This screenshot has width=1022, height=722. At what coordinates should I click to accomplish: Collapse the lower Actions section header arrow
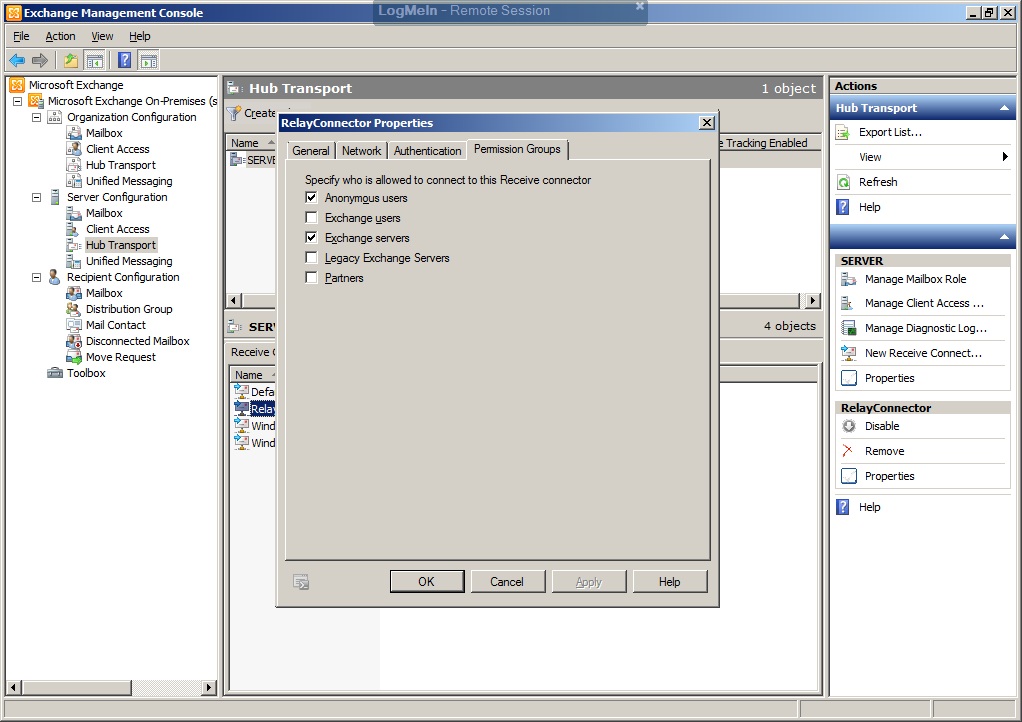coord(1004,237)
